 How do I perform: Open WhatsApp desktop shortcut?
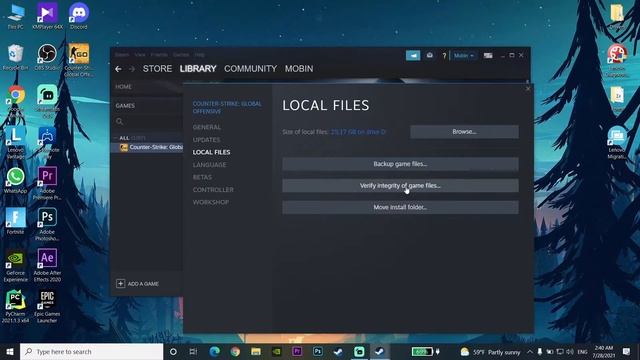pyautogui.click(x=16, y=180)
